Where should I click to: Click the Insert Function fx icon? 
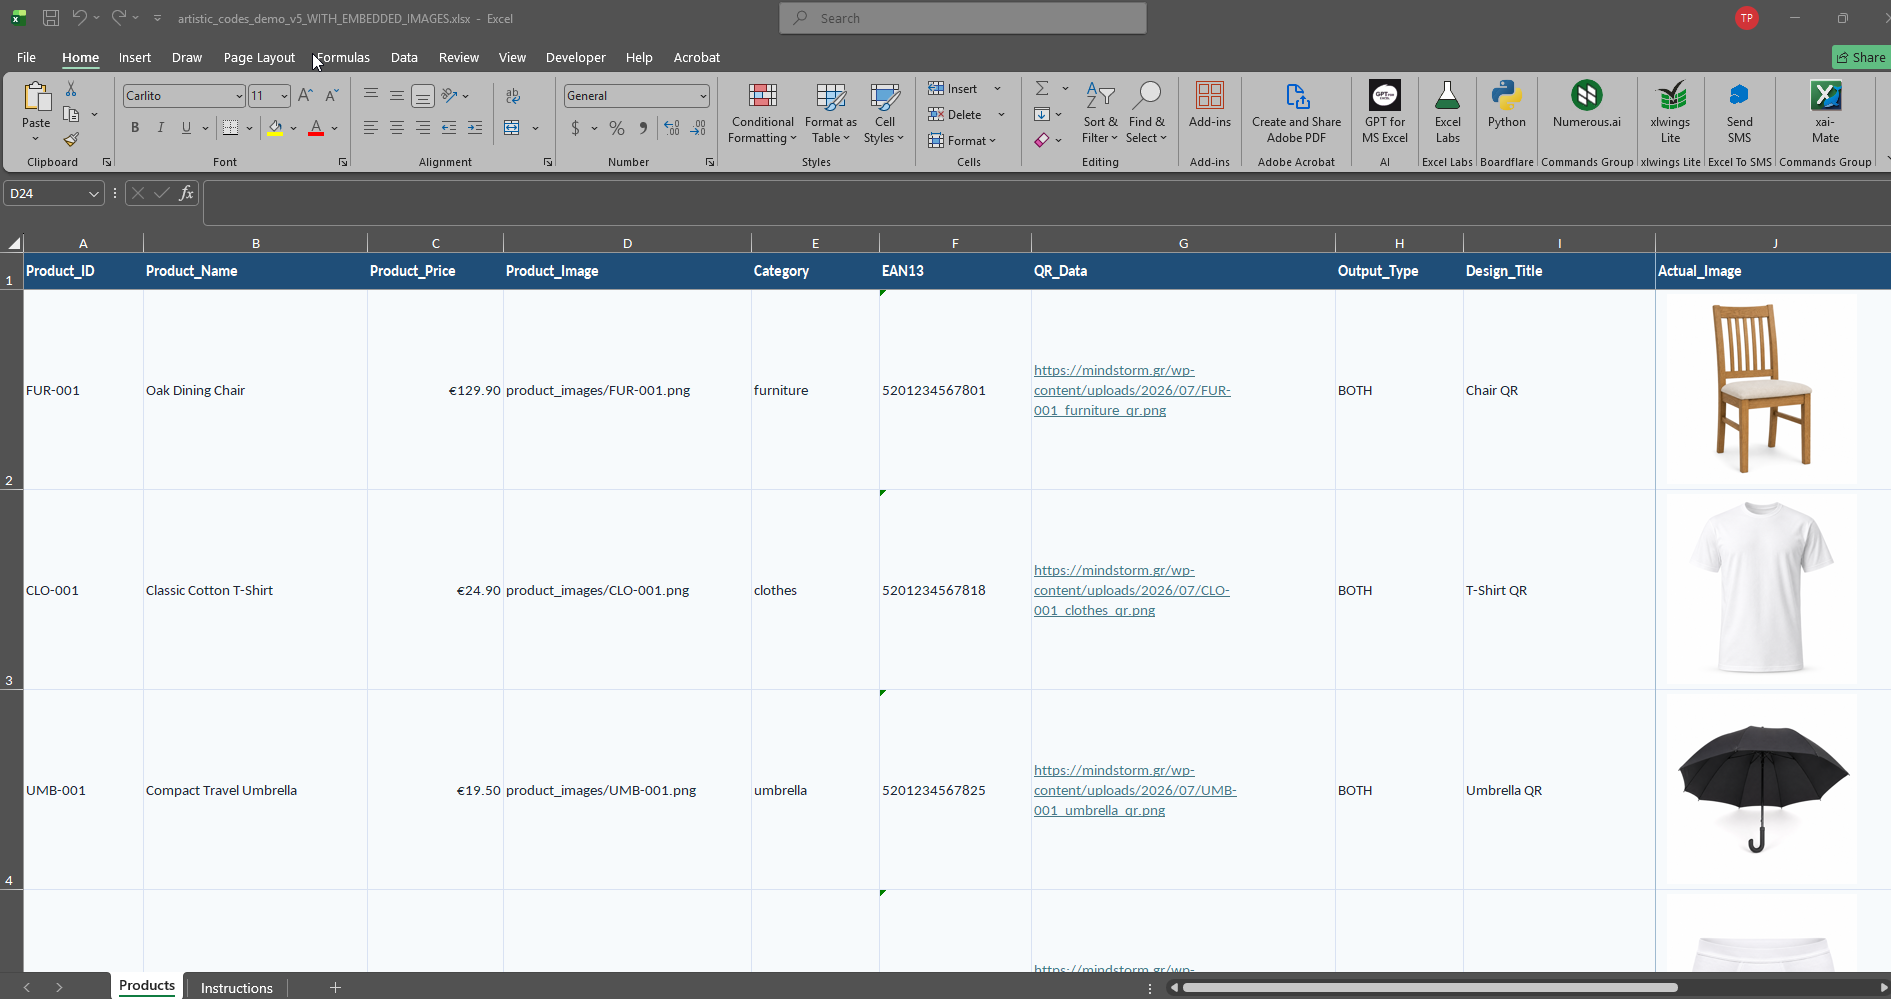point(186,193)
